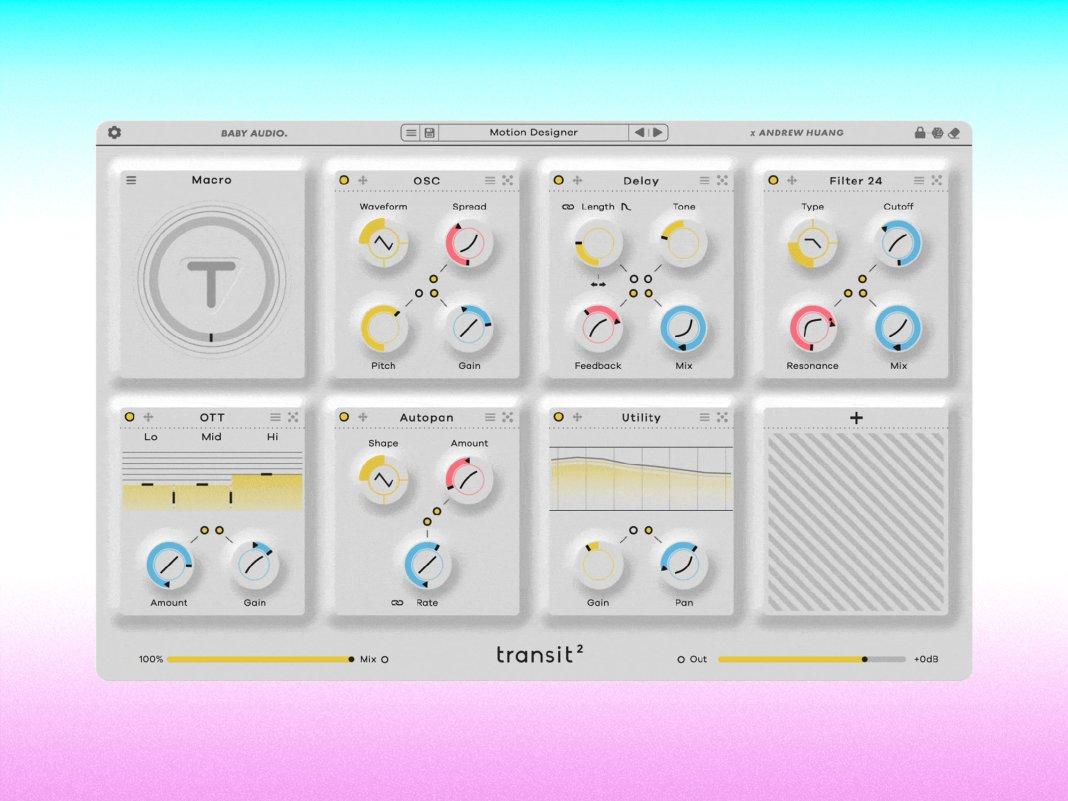Click the move handle on the Filter 24 module
This screenshot has height=801, width=1068.
pos(792,180)
